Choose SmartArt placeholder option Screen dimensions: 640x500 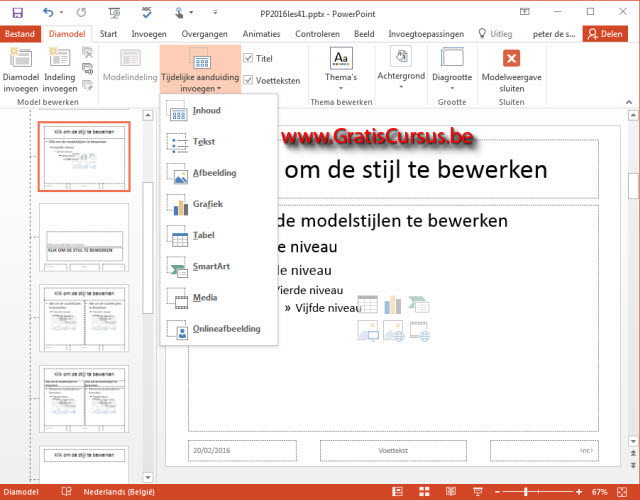[219, 267]
